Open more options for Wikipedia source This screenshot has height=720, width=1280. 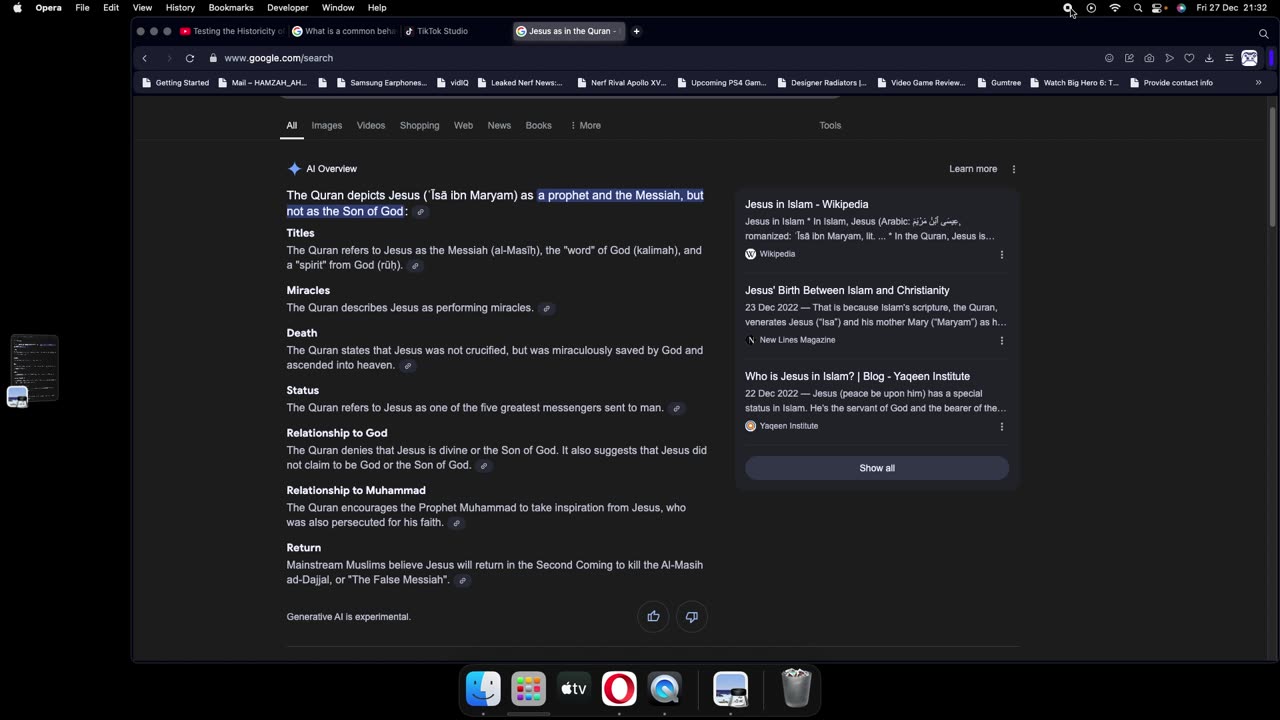pyautogui.click(x=1001, y=254)
